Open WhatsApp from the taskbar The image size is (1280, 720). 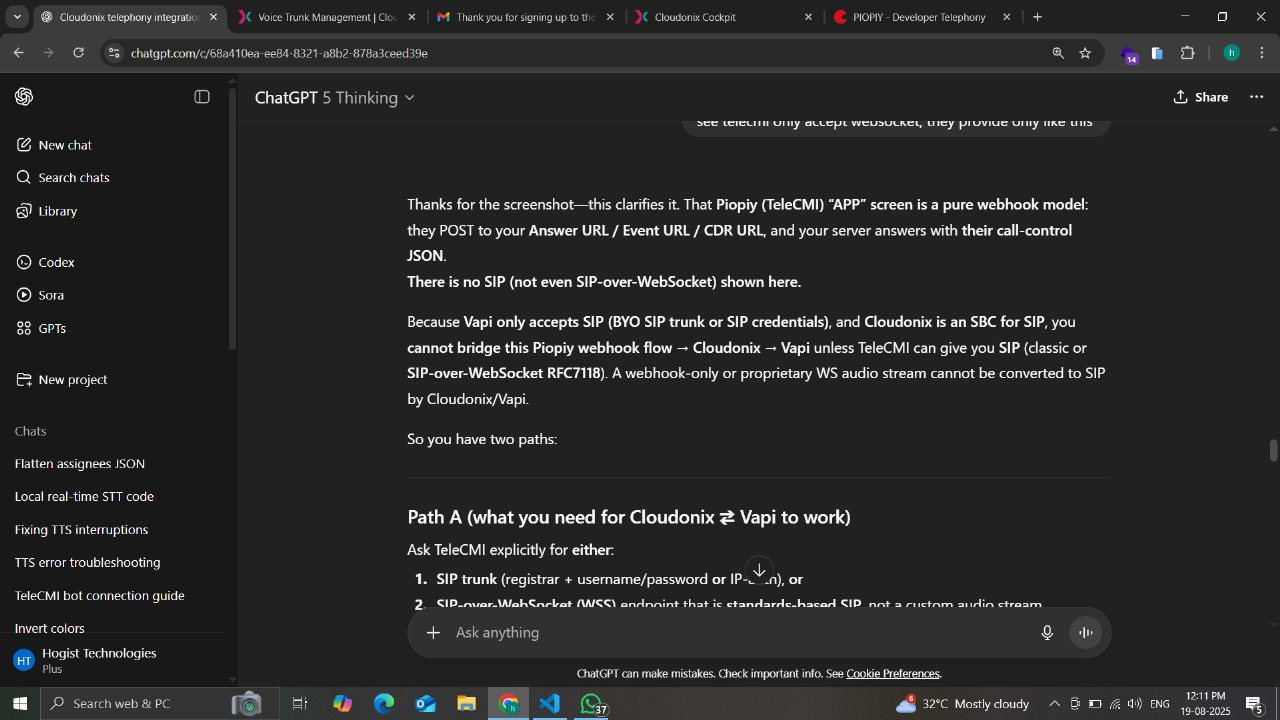592,704
